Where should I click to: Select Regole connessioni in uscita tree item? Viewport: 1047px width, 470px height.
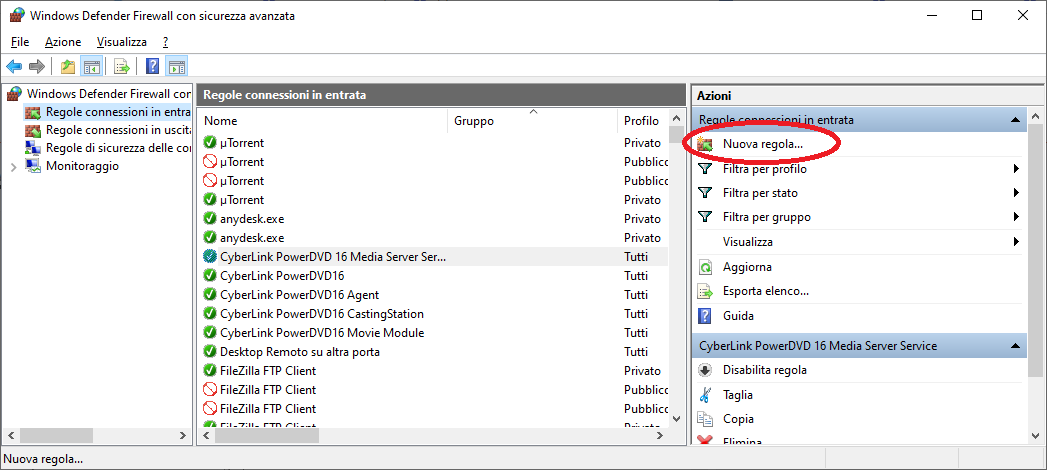(x=118, y=130)
